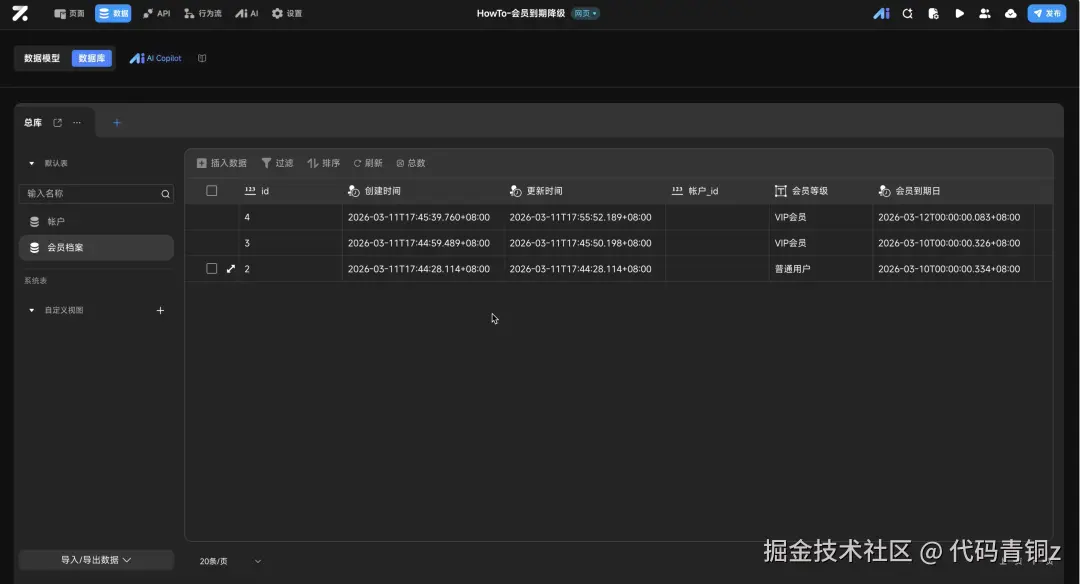Select the 数据 tab in top bar

(x=113, y=13)
